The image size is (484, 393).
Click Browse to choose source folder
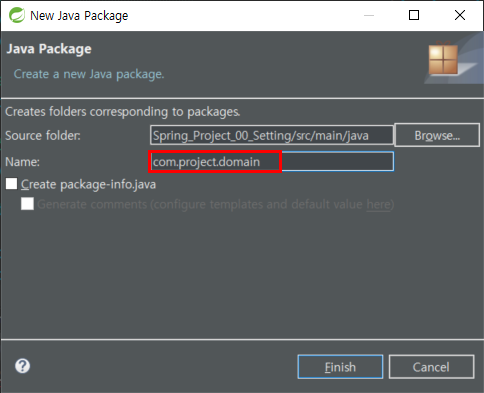(x=437, y=135)
